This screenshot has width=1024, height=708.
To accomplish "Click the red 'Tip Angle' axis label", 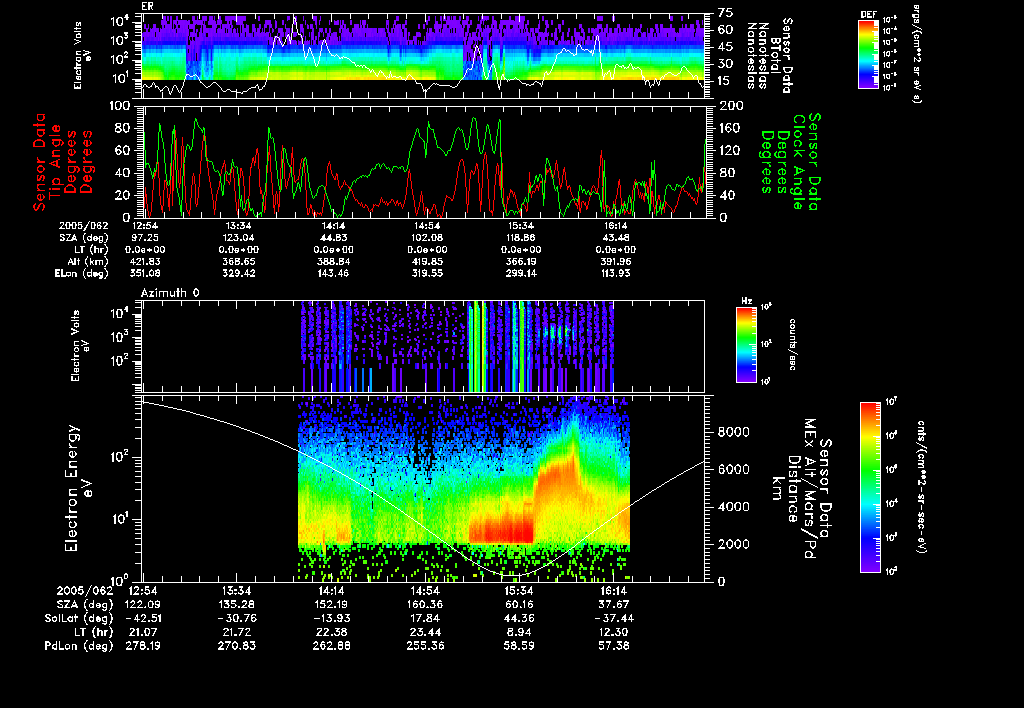I will point(56,161).
